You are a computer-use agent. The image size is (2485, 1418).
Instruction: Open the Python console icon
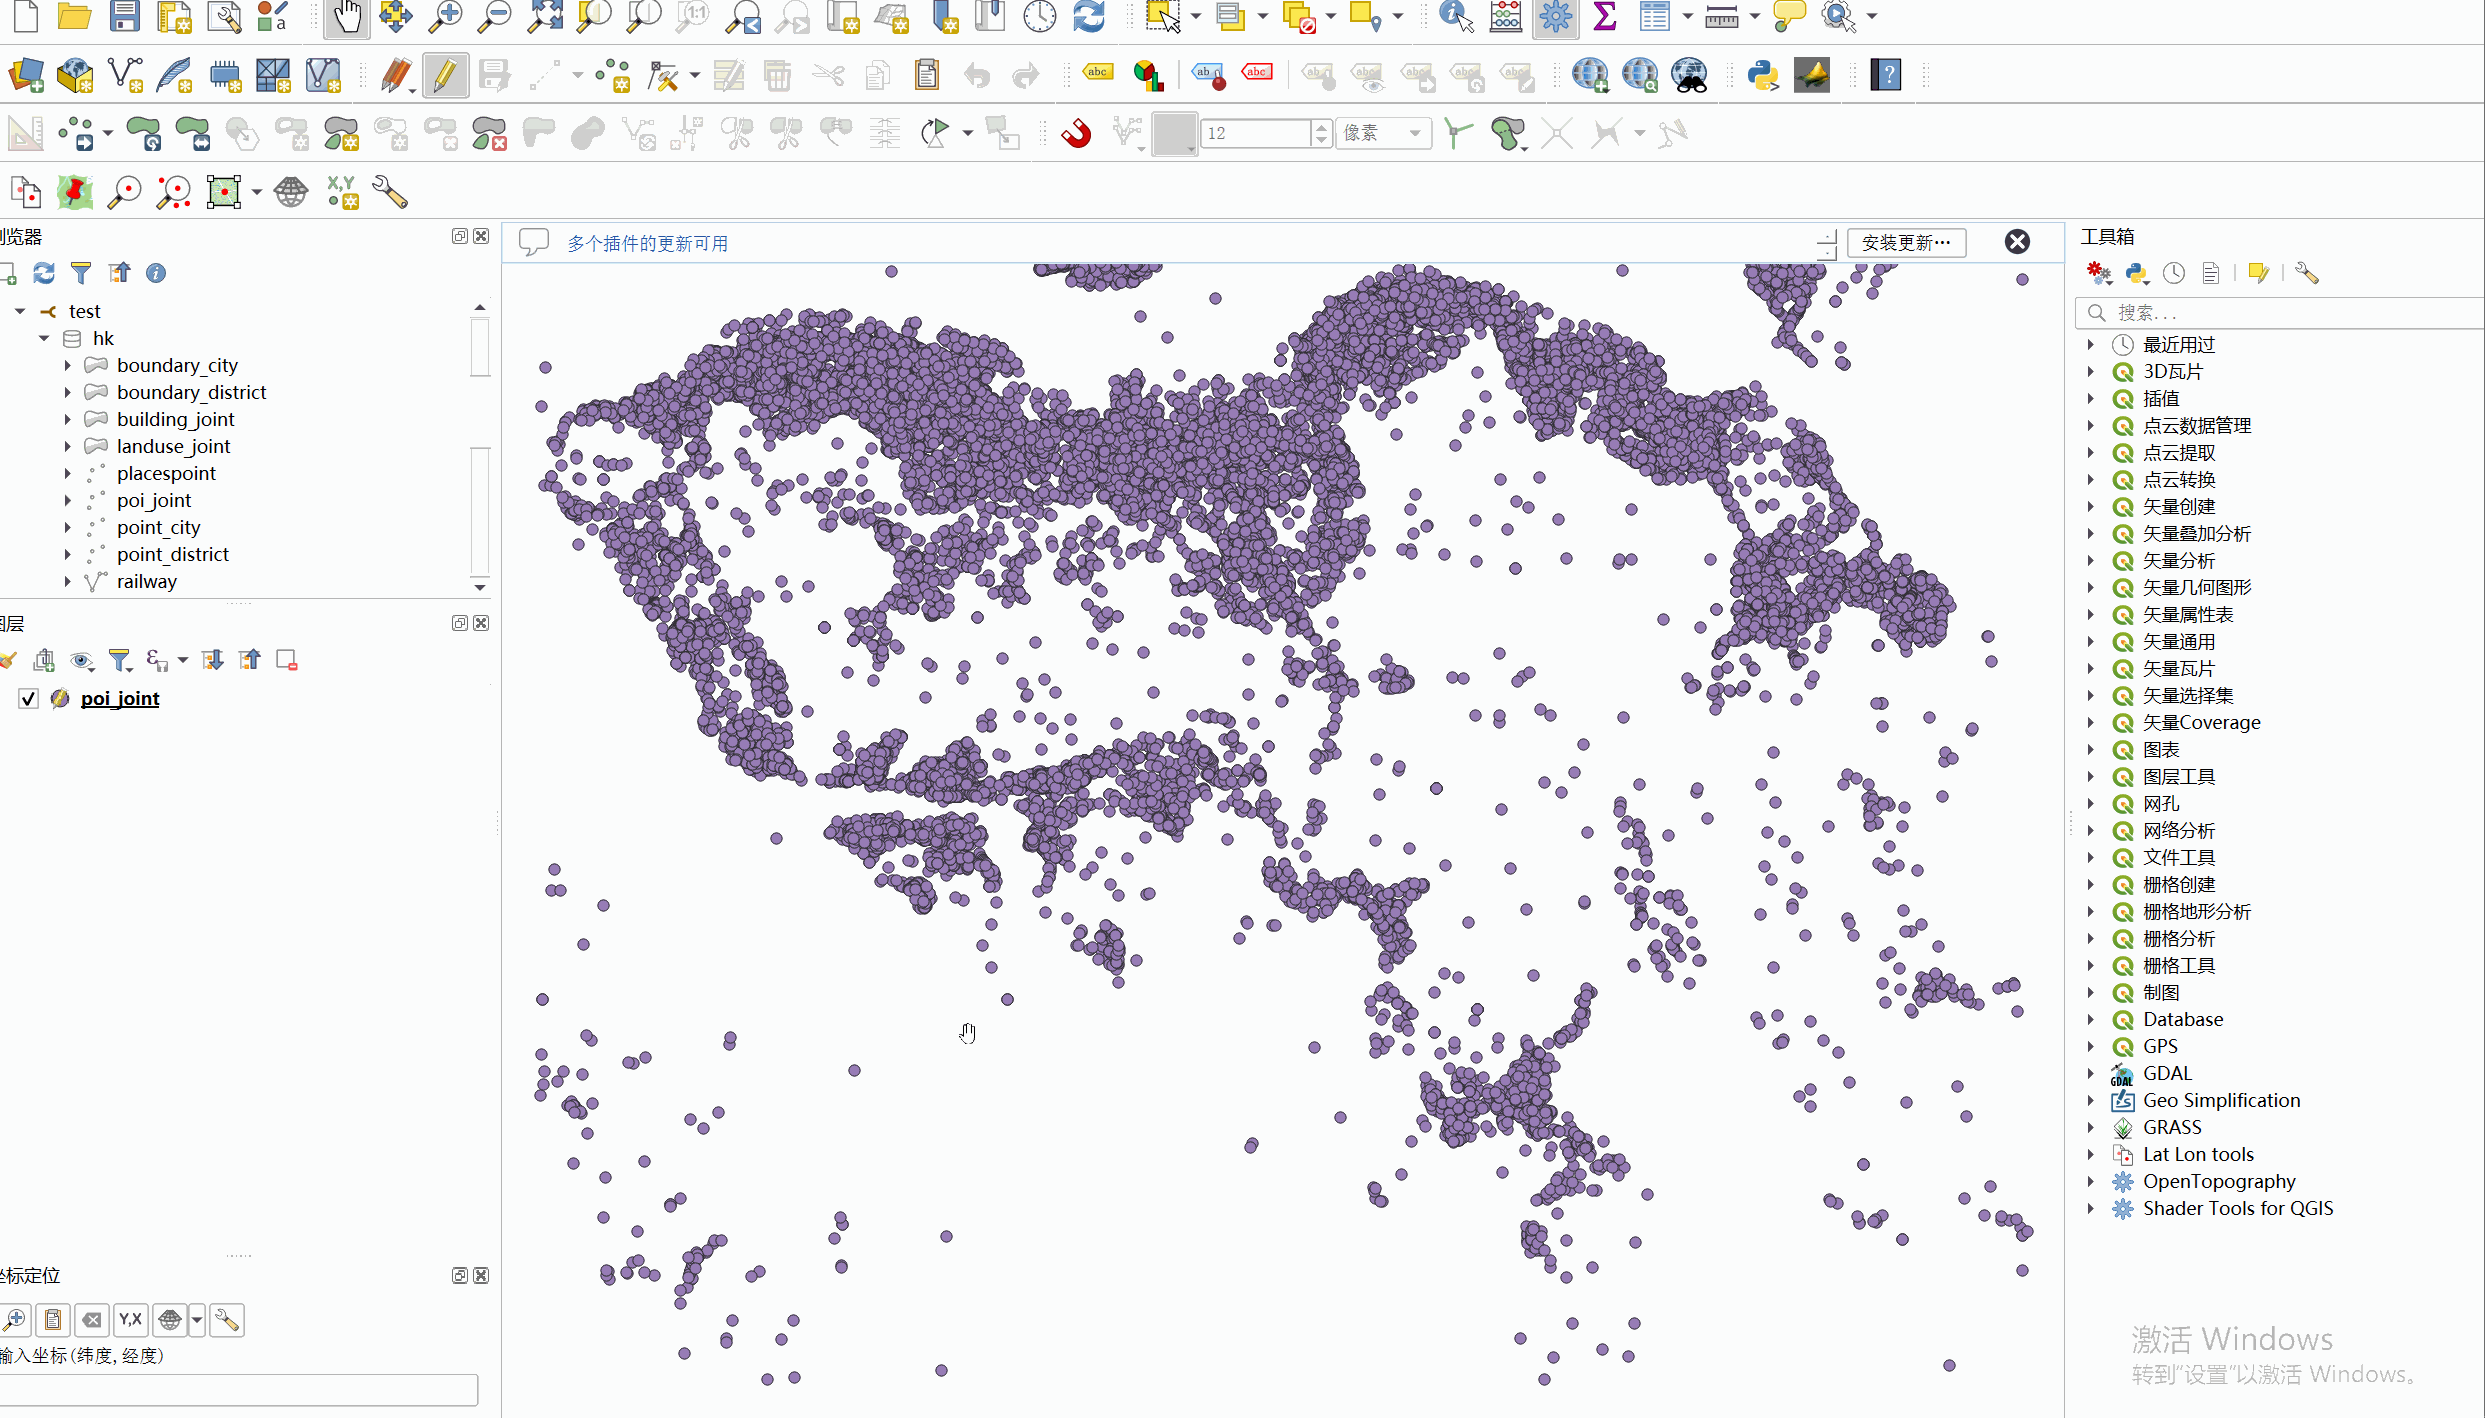[x=1762, y=75]
